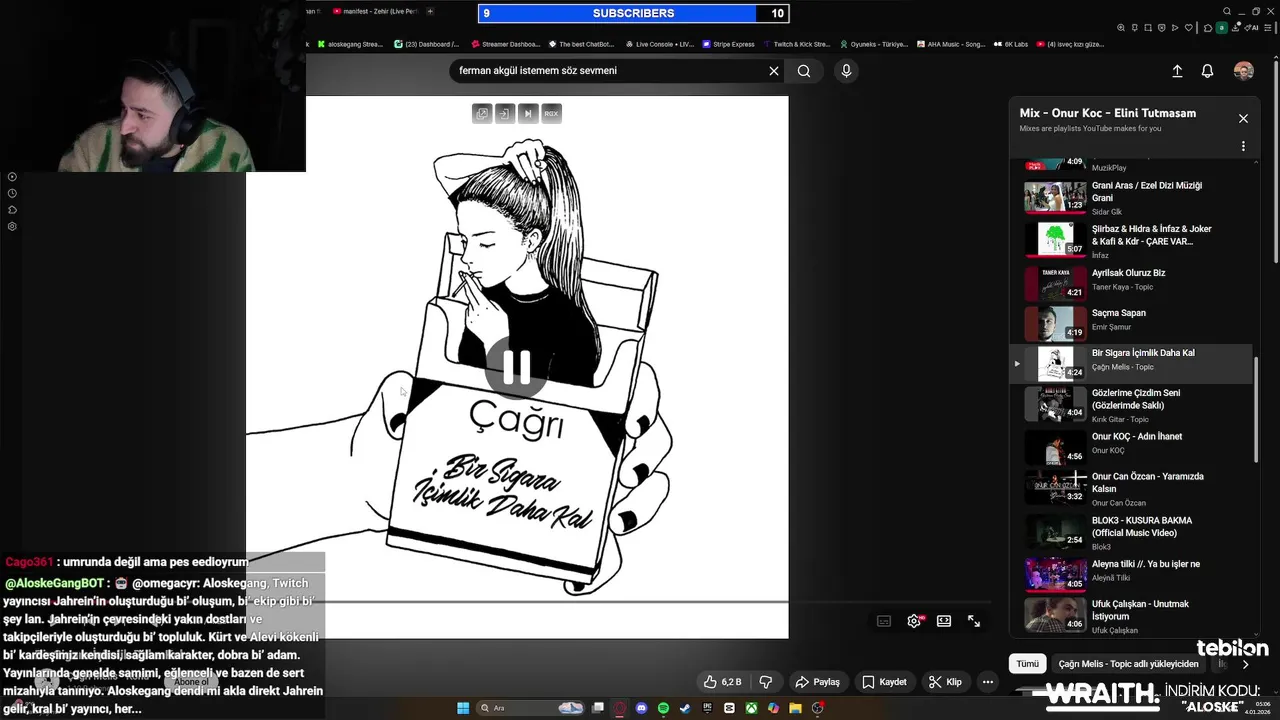Click the skip-next overlay icon on video

click(528, 114)
